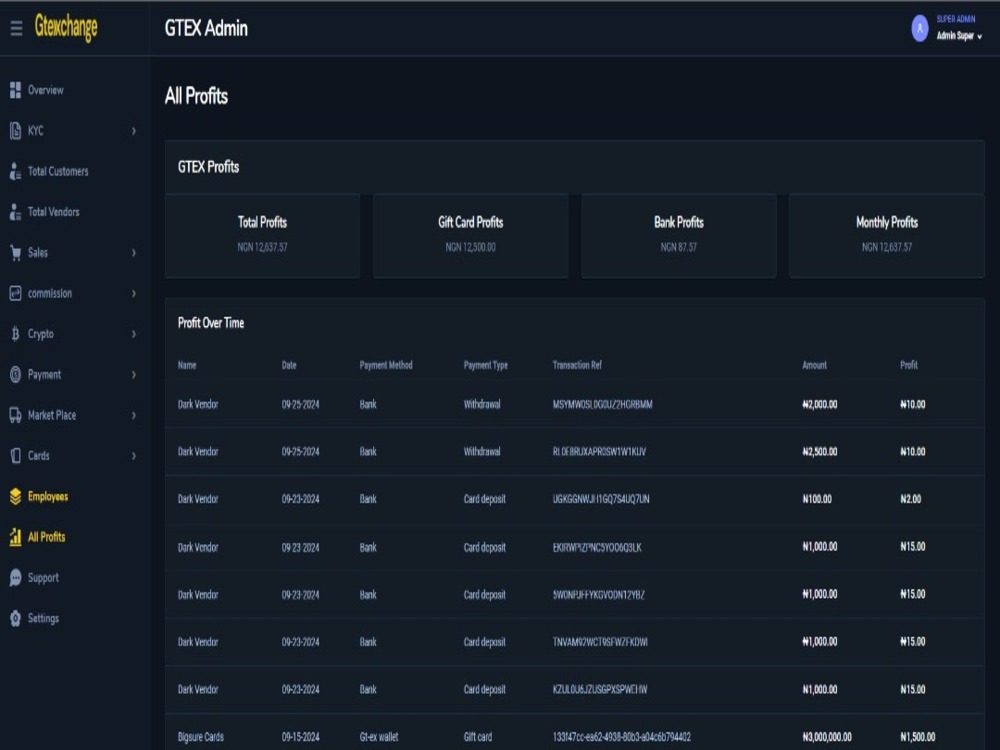
Task: Expand the Payment submenu chevron
Action: tap(133, 374)
